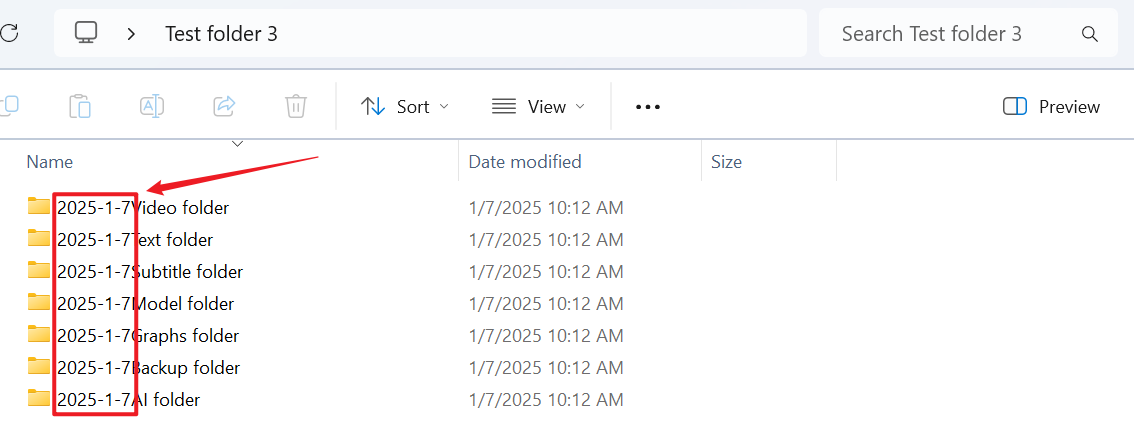Sort by the Name column header
The width and height of the screenshot is (1134, 435).
pos(50,162)
